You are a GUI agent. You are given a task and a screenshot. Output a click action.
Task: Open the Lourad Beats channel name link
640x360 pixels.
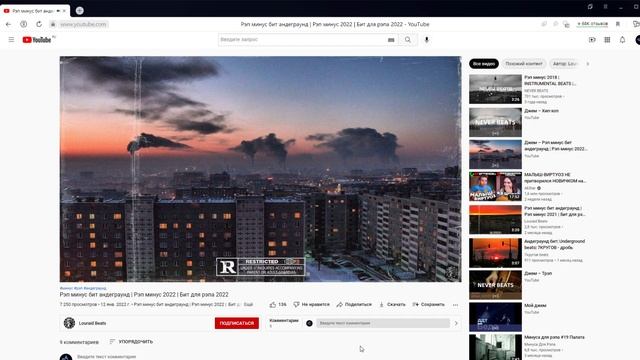(92, 323)
